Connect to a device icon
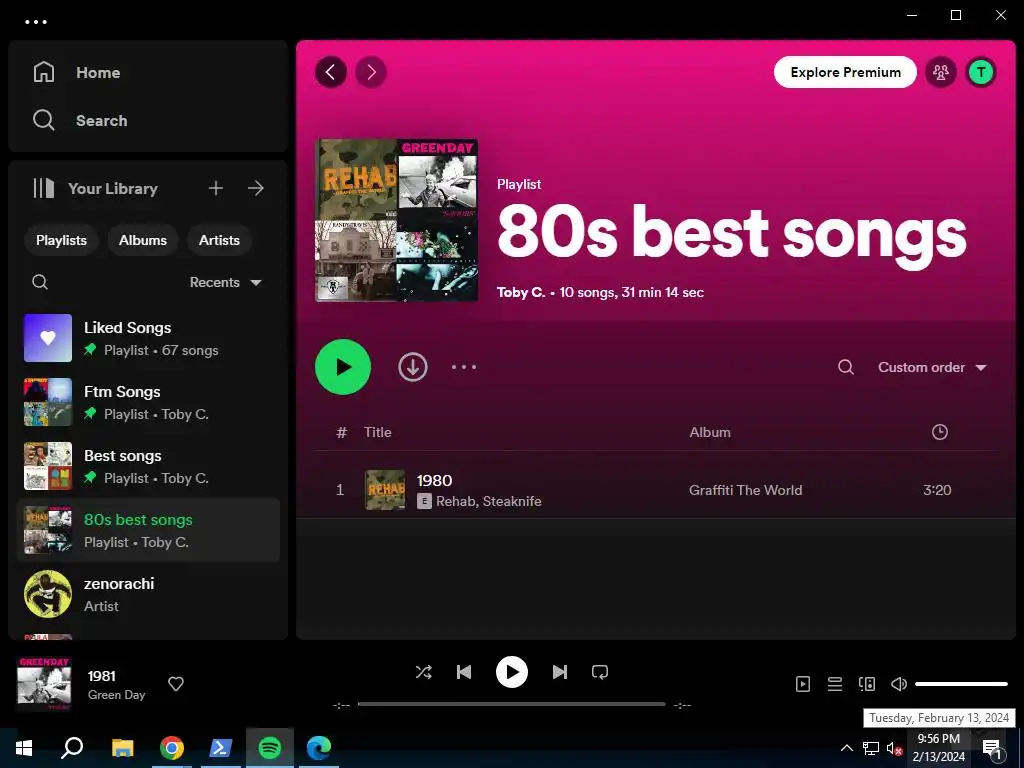 click(x=867, y=684)
